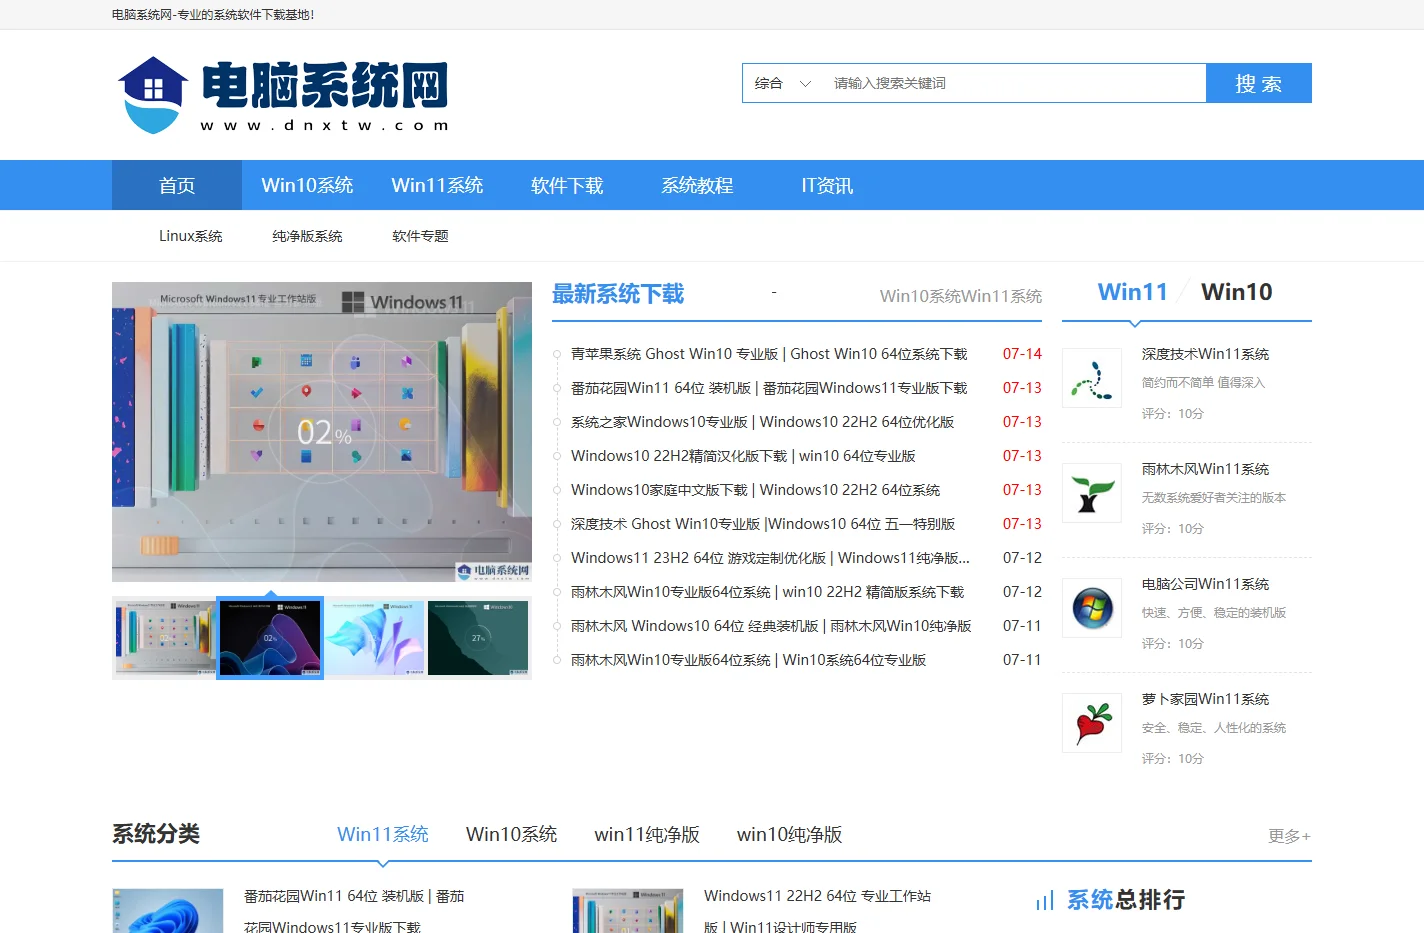Click the 萝卜家园Win11系统 title
Viewport: 1424px width, 933px height.
point(1205,699)
